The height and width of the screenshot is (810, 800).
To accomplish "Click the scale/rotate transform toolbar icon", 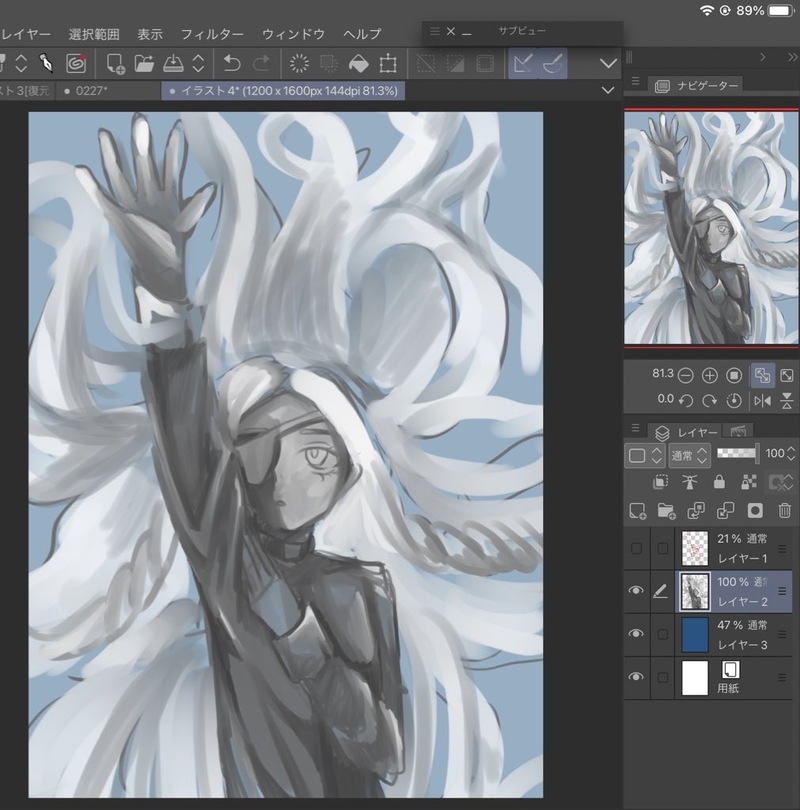I will coord(388,64).
